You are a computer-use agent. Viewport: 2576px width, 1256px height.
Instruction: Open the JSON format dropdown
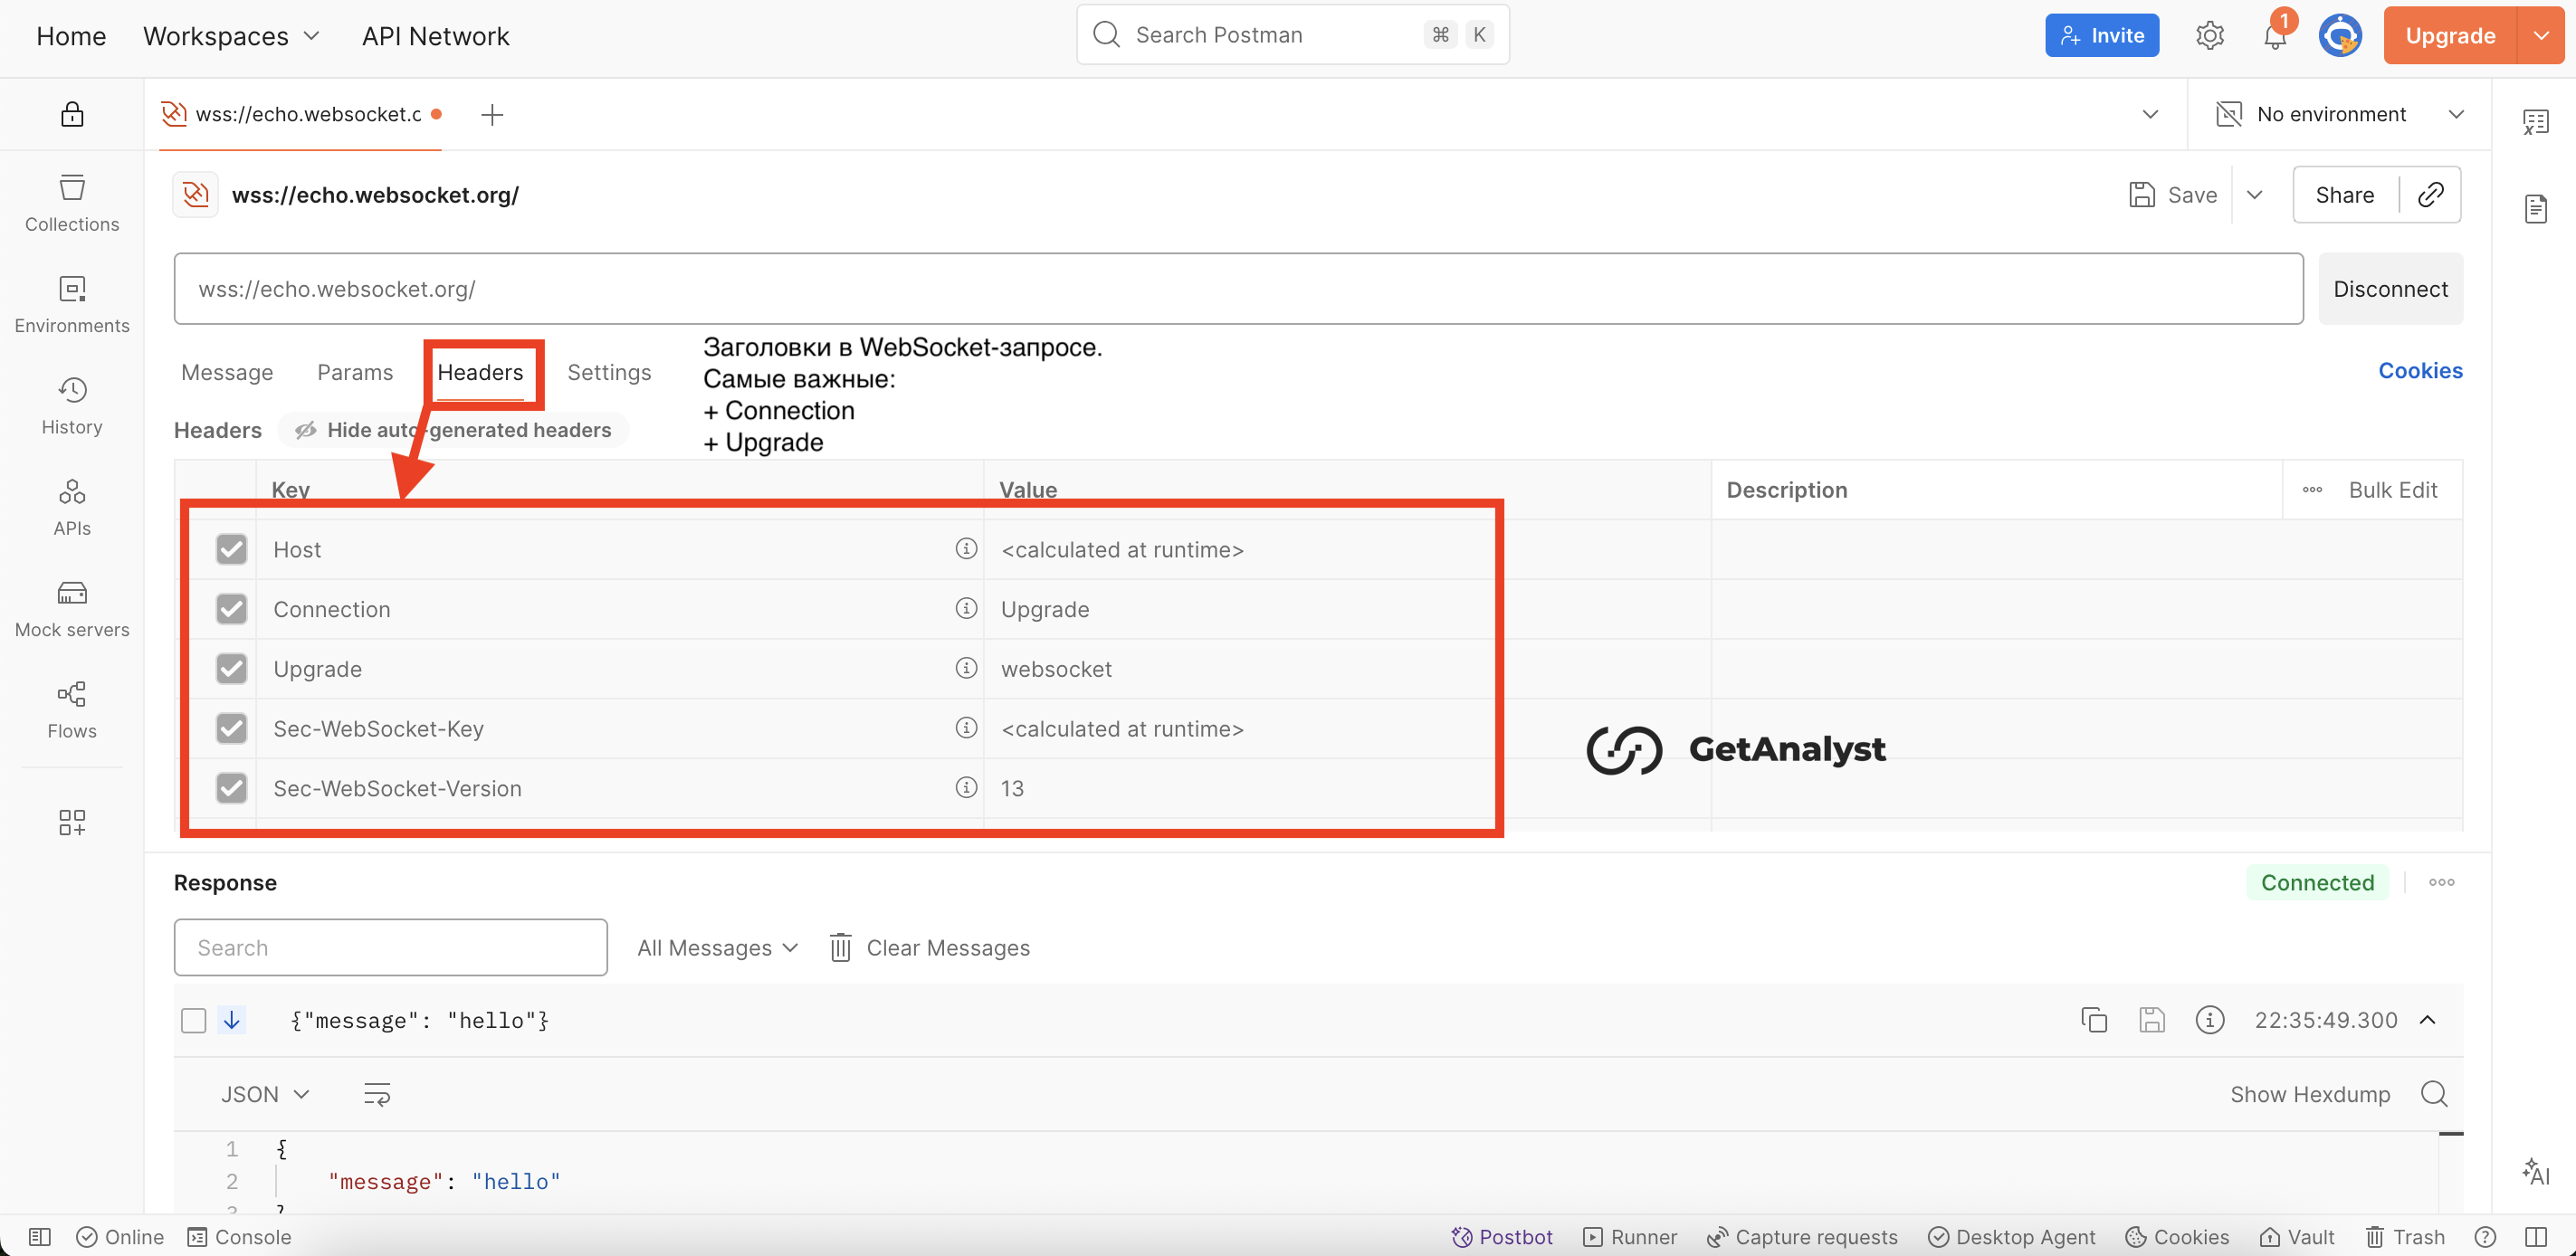point(264,1094)
